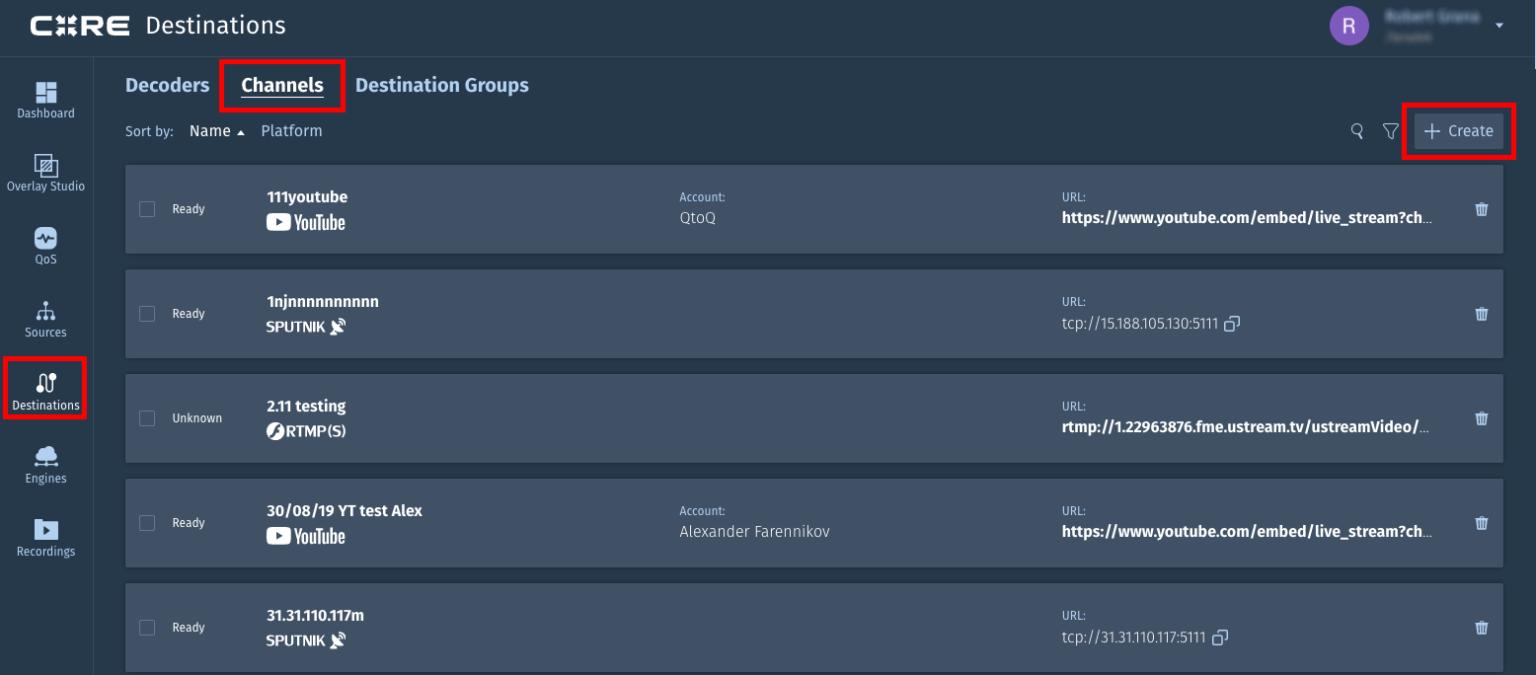Viewport: 1536px width, 675px height.
Task: Open the Destination Groups tab
Action: (442, 85)
